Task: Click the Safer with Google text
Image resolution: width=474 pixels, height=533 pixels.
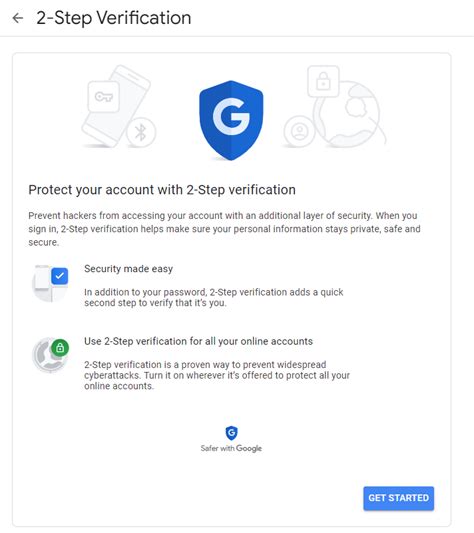Action: pos(231,448)
